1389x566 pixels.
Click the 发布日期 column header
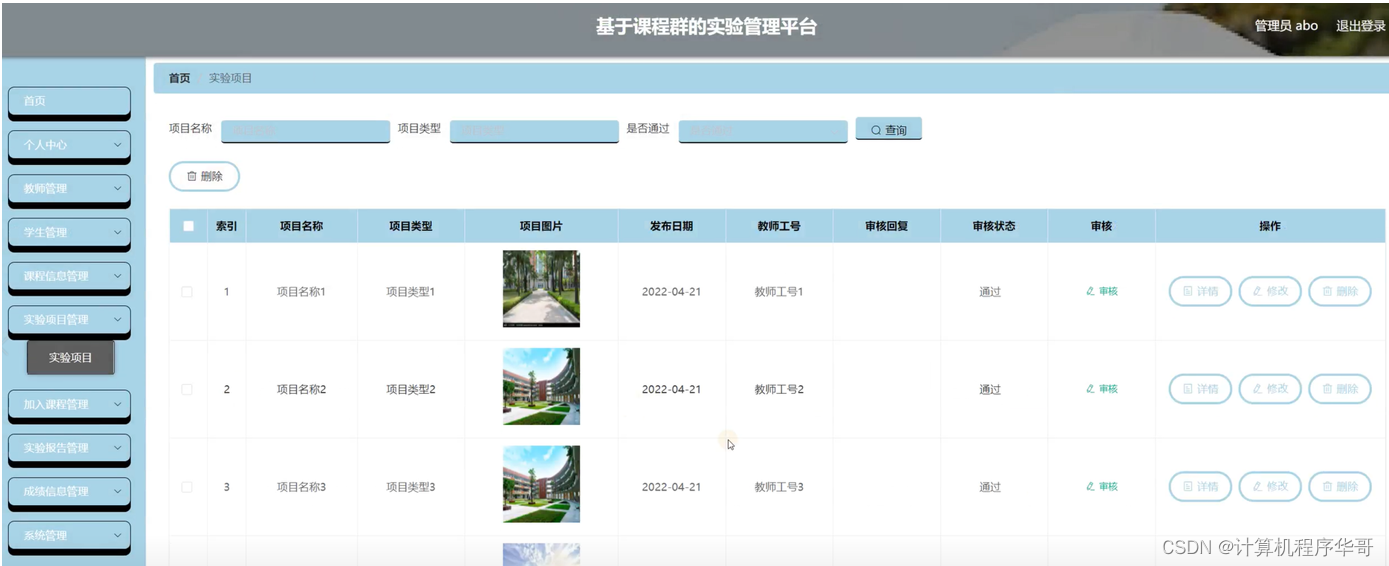(x=671, y=226)
